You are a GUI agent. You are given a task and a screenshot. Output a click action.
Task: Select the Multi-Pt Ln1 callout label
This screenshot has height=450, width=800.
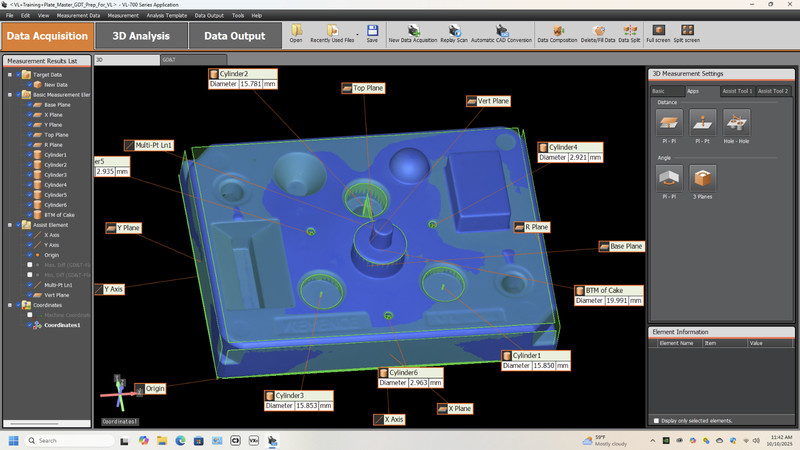tap(149, 145)
